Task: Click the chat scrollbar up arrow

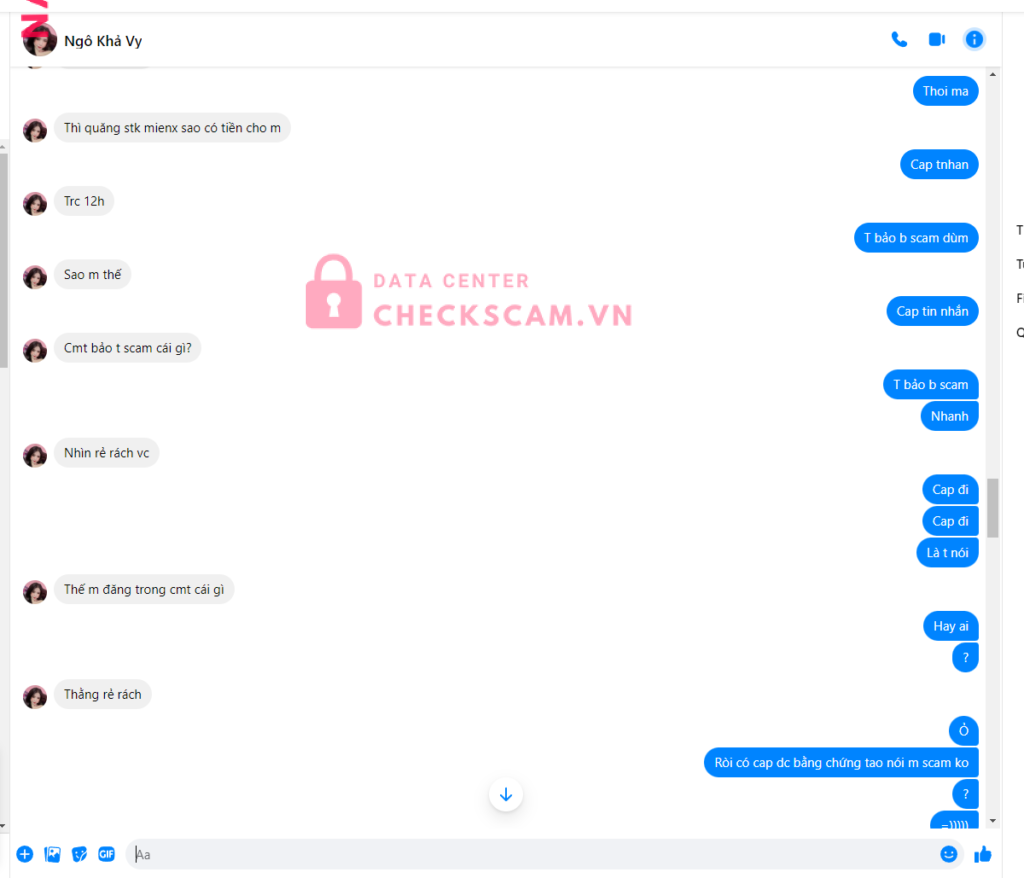Action: 993,74
